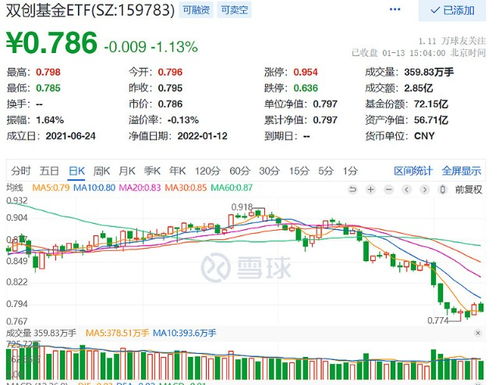The width and height of the screenshot is (499, 385).
Task: Shift chart left with left arrow icon
Action: (406, 190)
